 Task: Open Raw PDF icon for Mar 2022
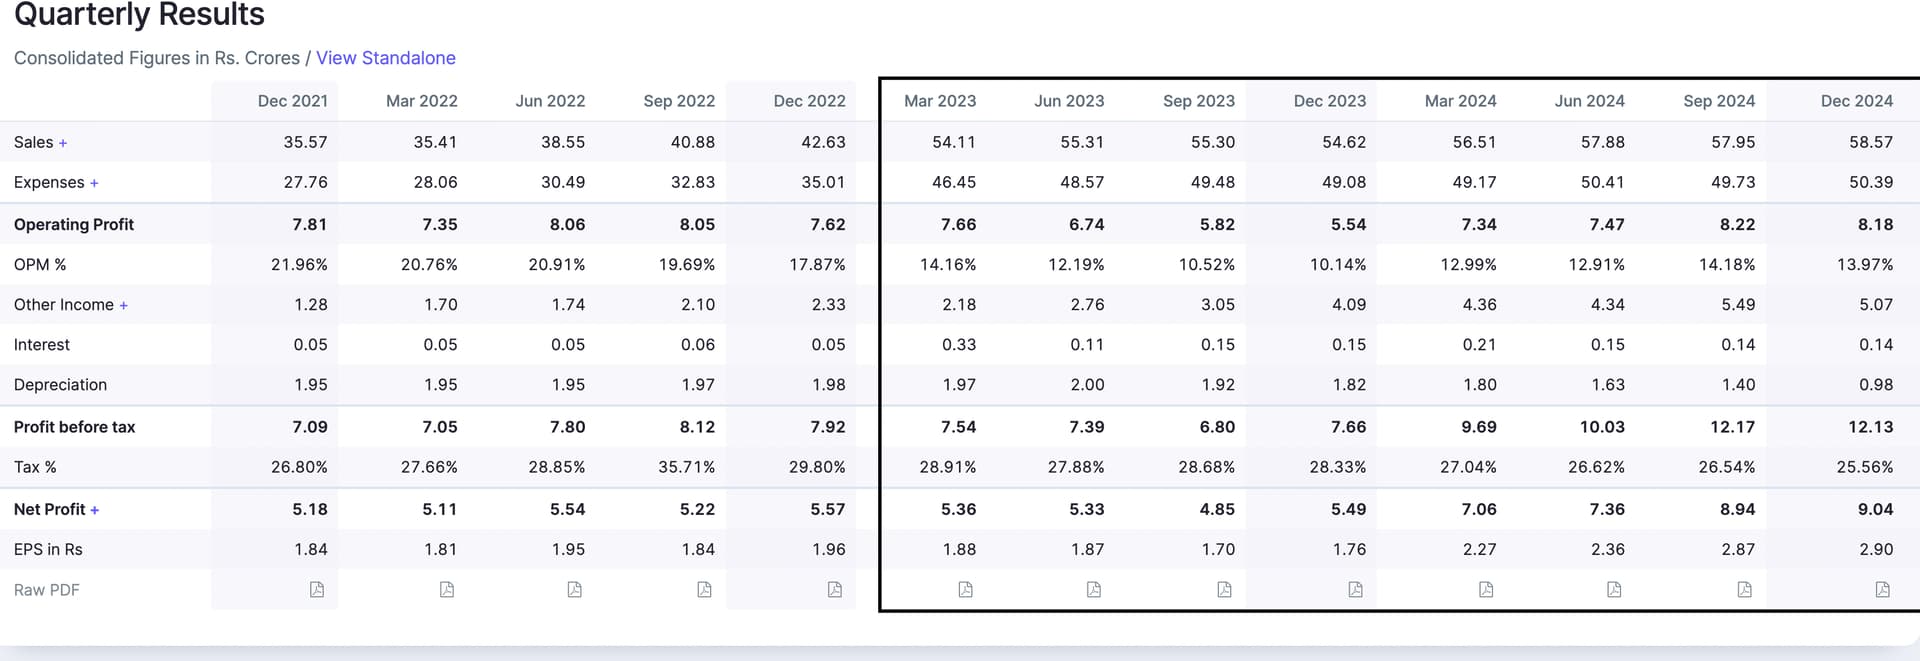pyautogui.click(x=447, y=589)
